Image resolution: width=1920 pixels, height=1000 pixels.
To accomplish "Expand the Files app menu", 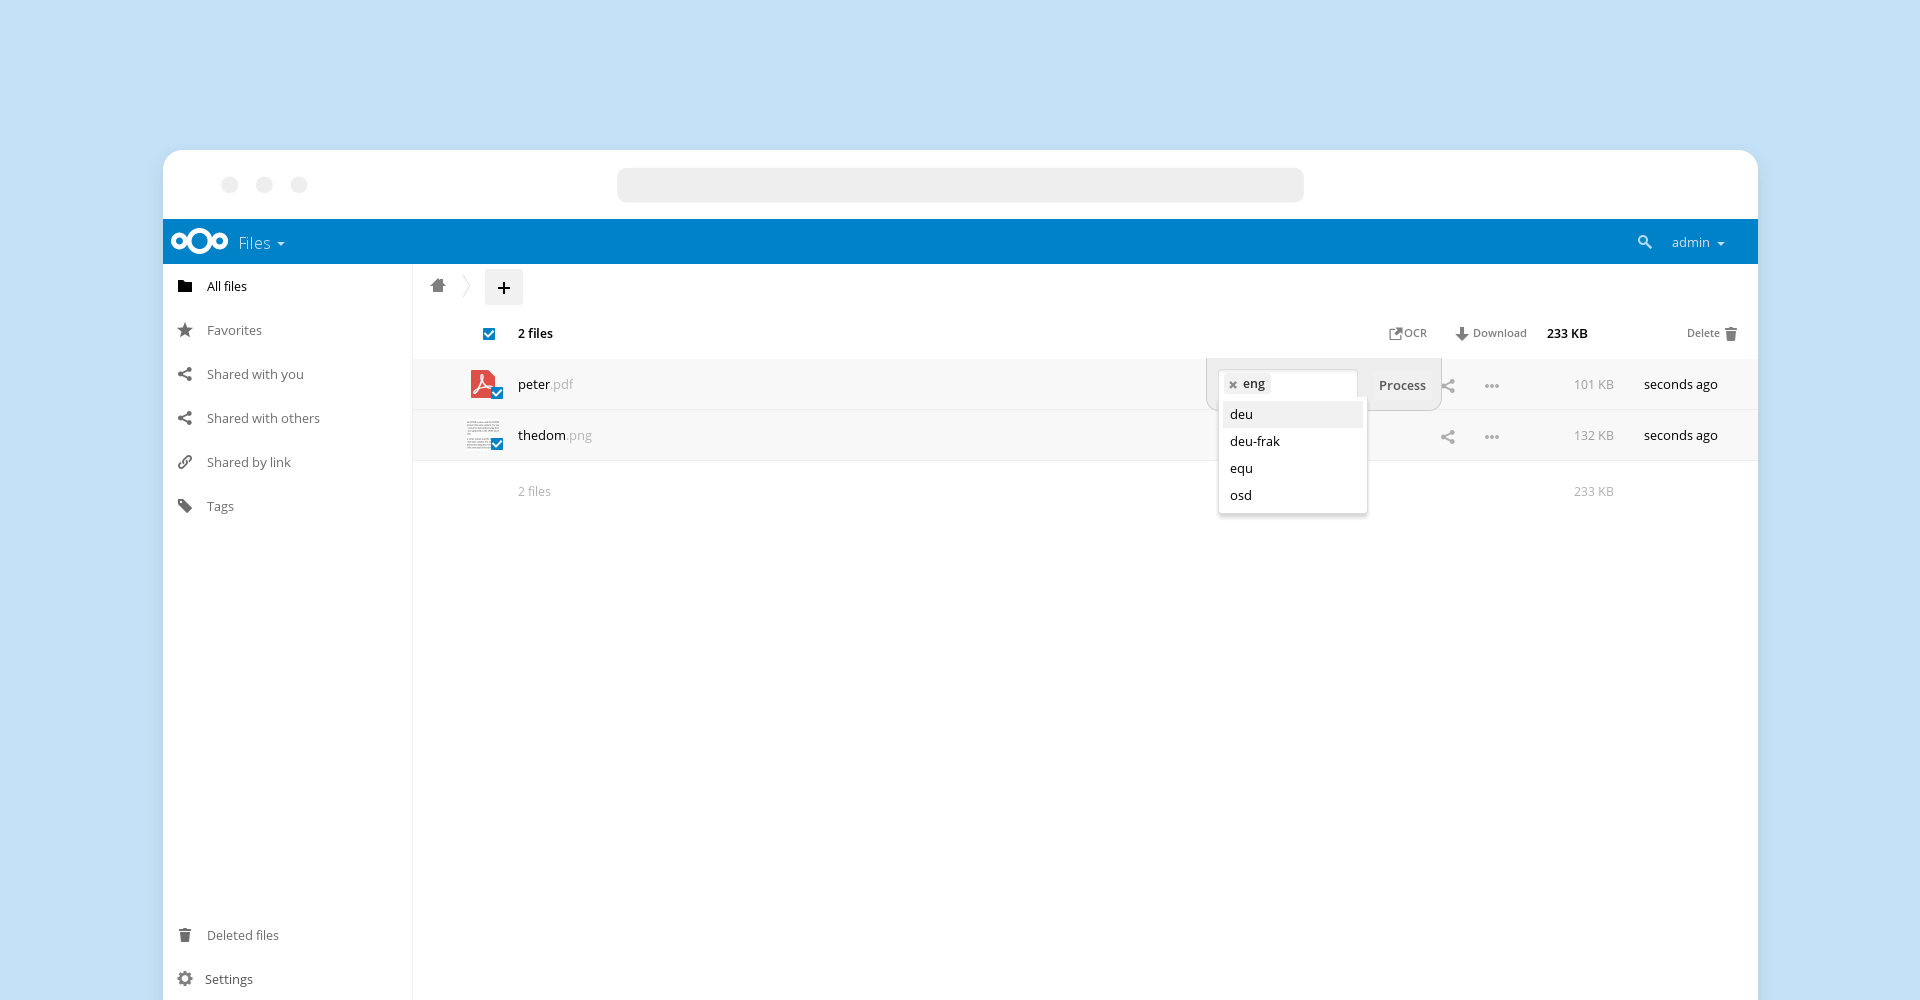I will pyautogui.click(x=261, y=243).
